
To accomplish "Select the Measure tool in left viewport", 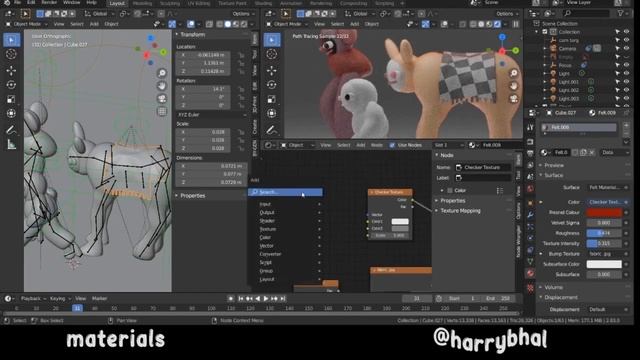I will (x=11, y=144).
